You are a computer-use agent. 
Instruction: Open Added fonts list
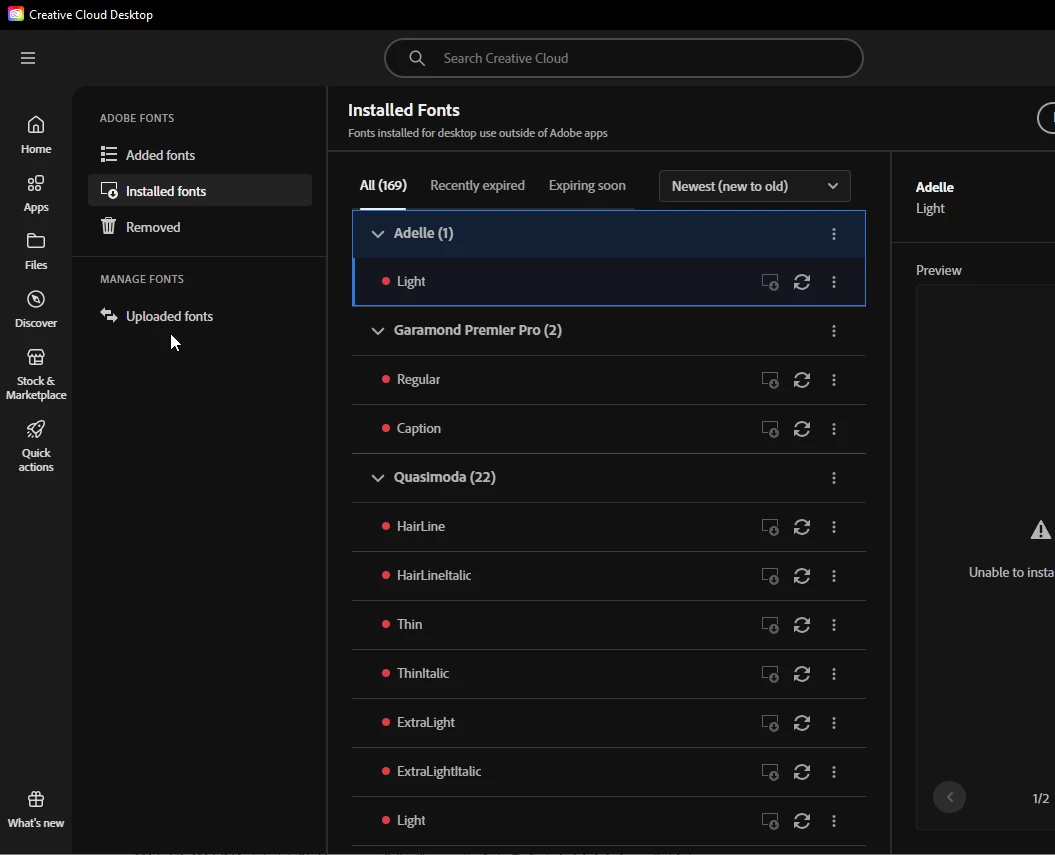pyautogui.click(x=200, y=155)
